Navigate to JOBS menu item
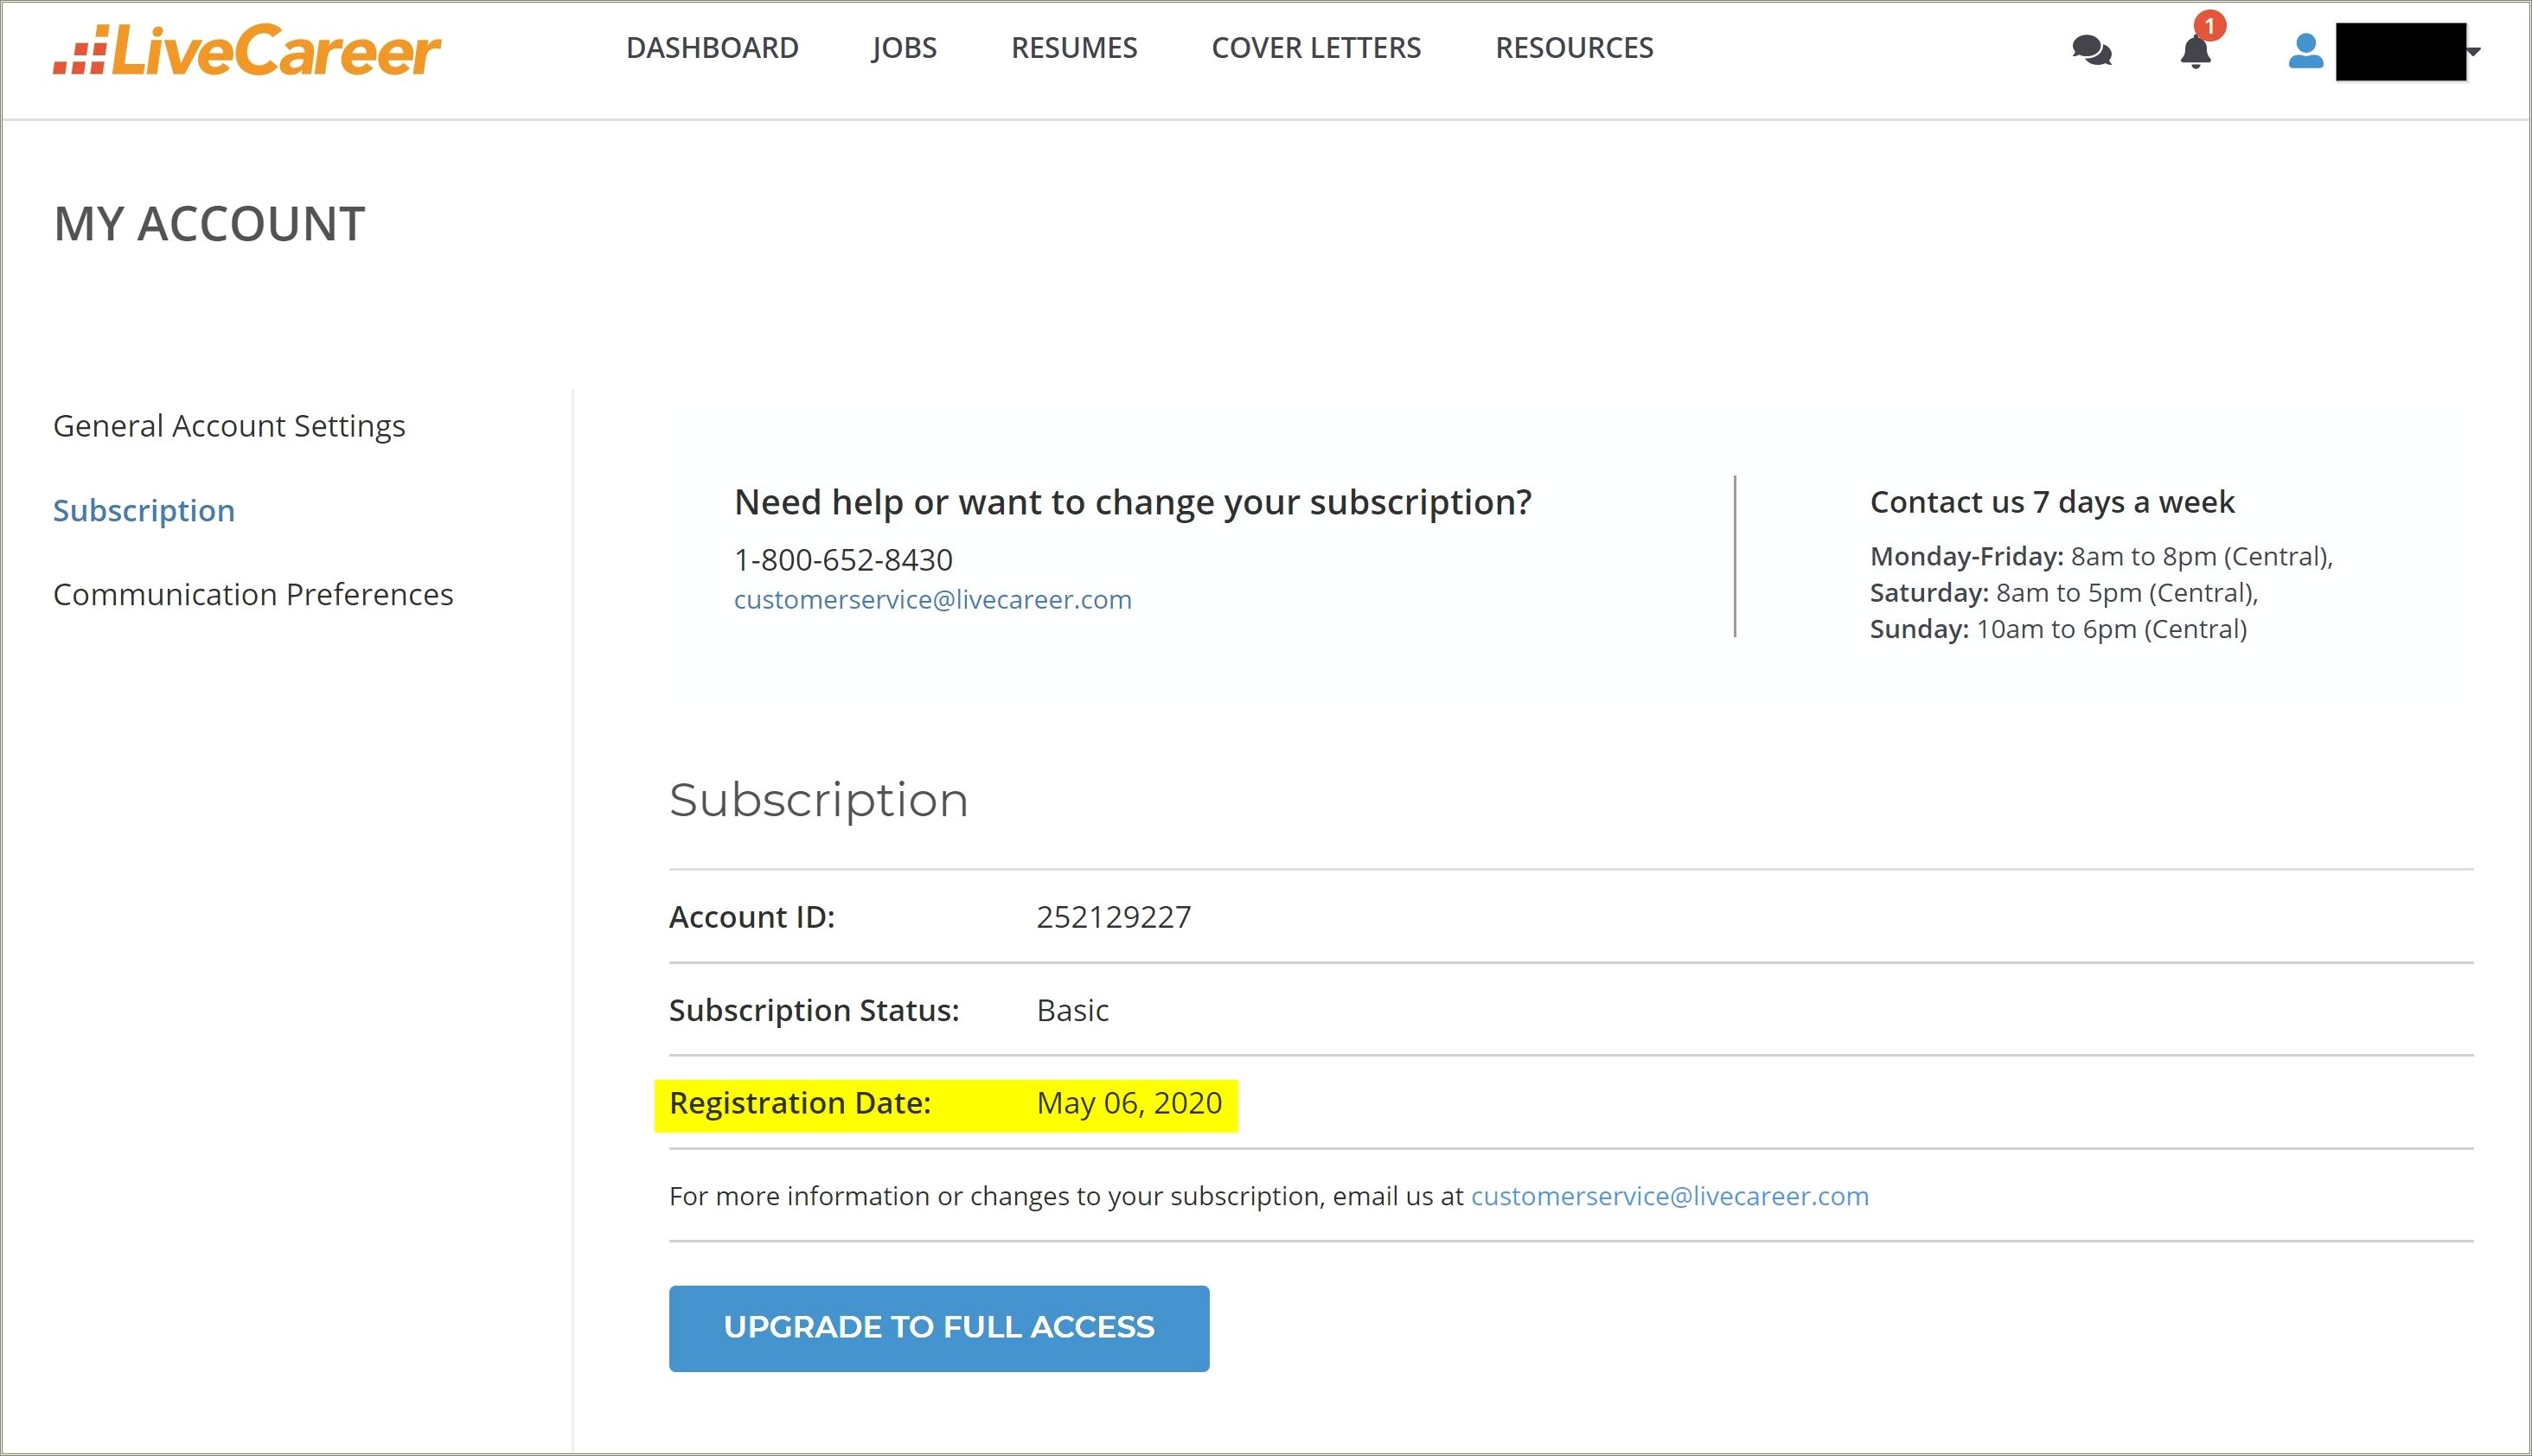Image resolution: width=2532 pixels, height=1456 pixels. (905, 48)
